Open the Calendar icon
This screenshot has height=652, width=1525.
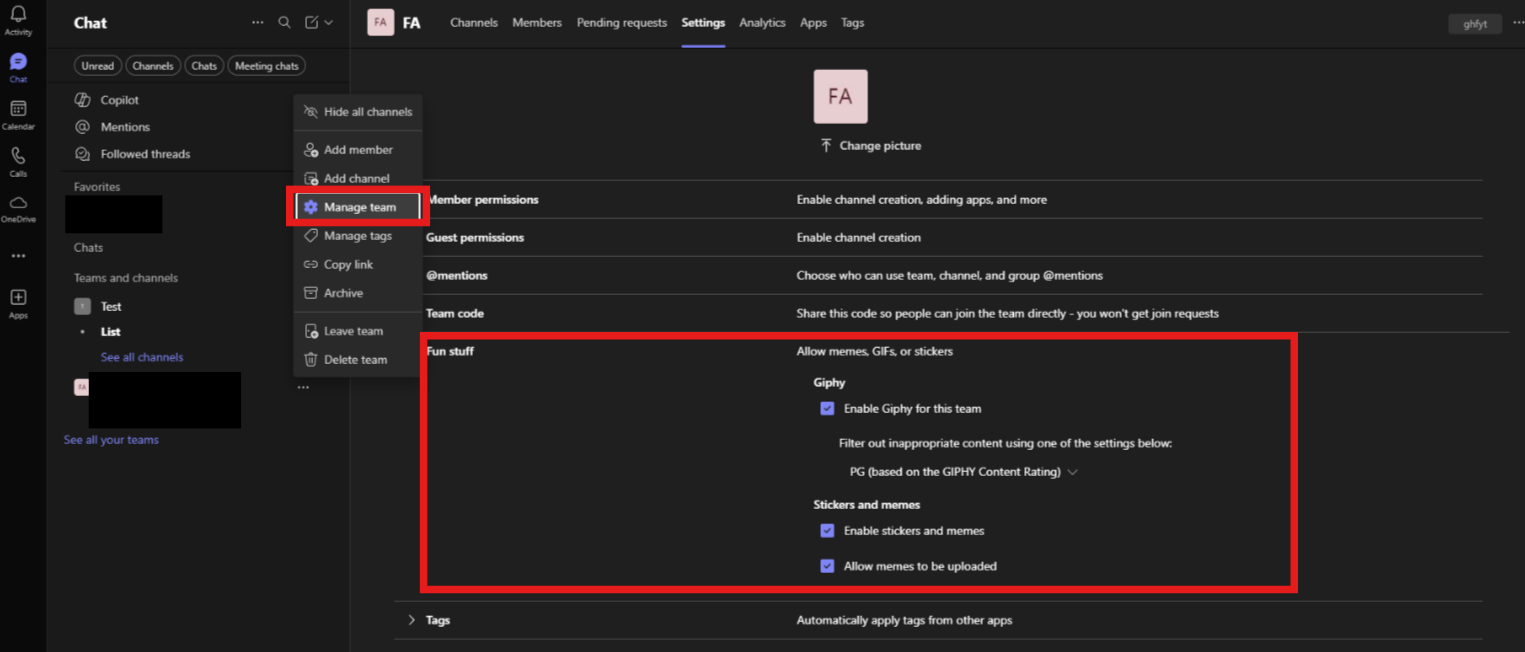(x=18, y=109)
